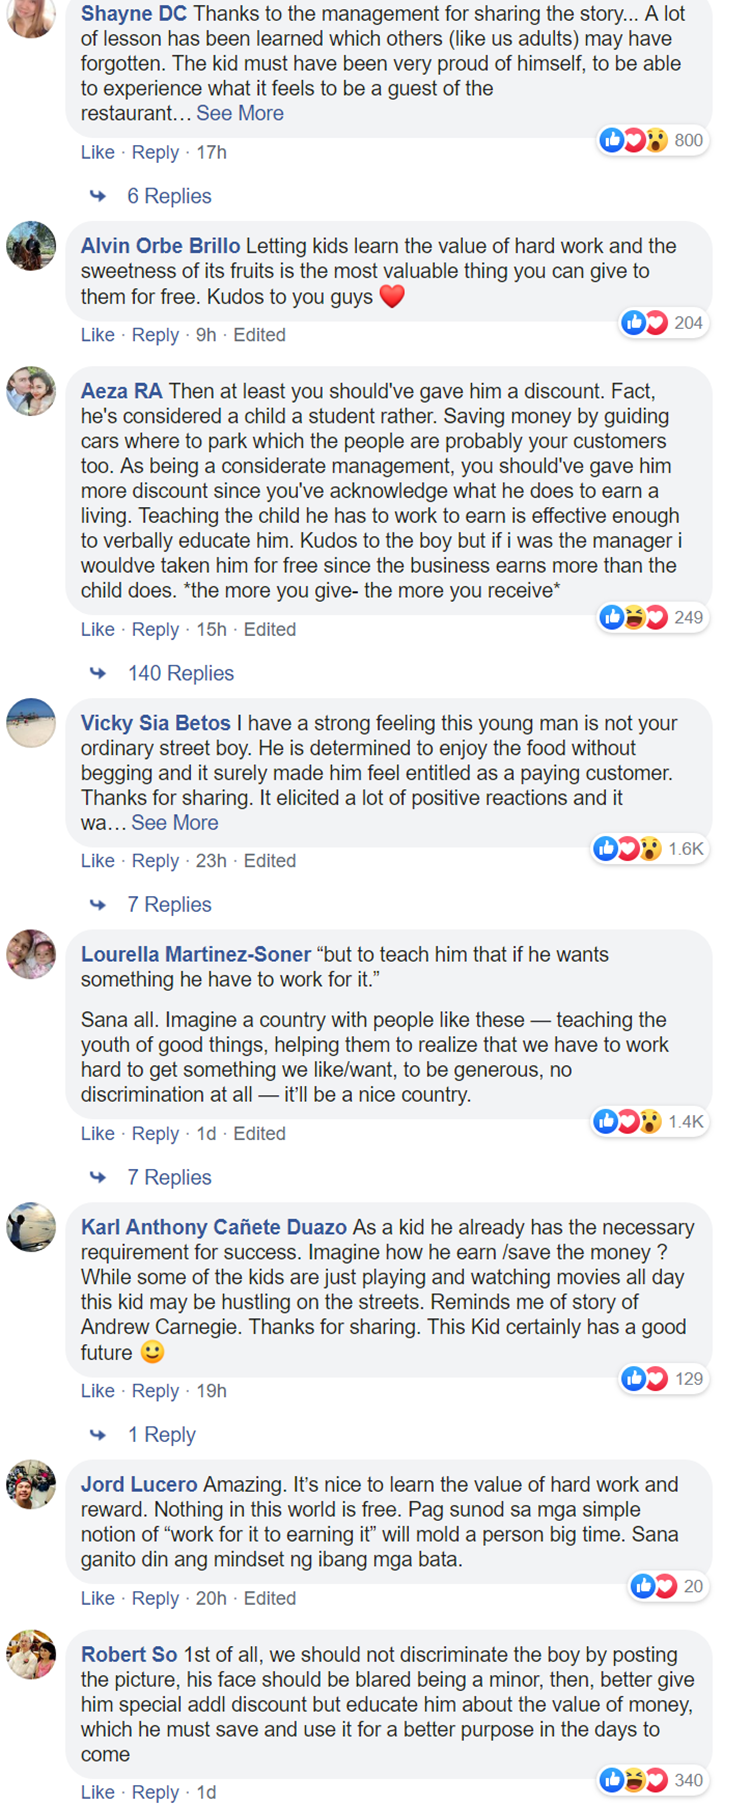Show reactions for Vicky Sia Betos' comment
Viewport: 750px width, 1806px height.
pos(649,849)
